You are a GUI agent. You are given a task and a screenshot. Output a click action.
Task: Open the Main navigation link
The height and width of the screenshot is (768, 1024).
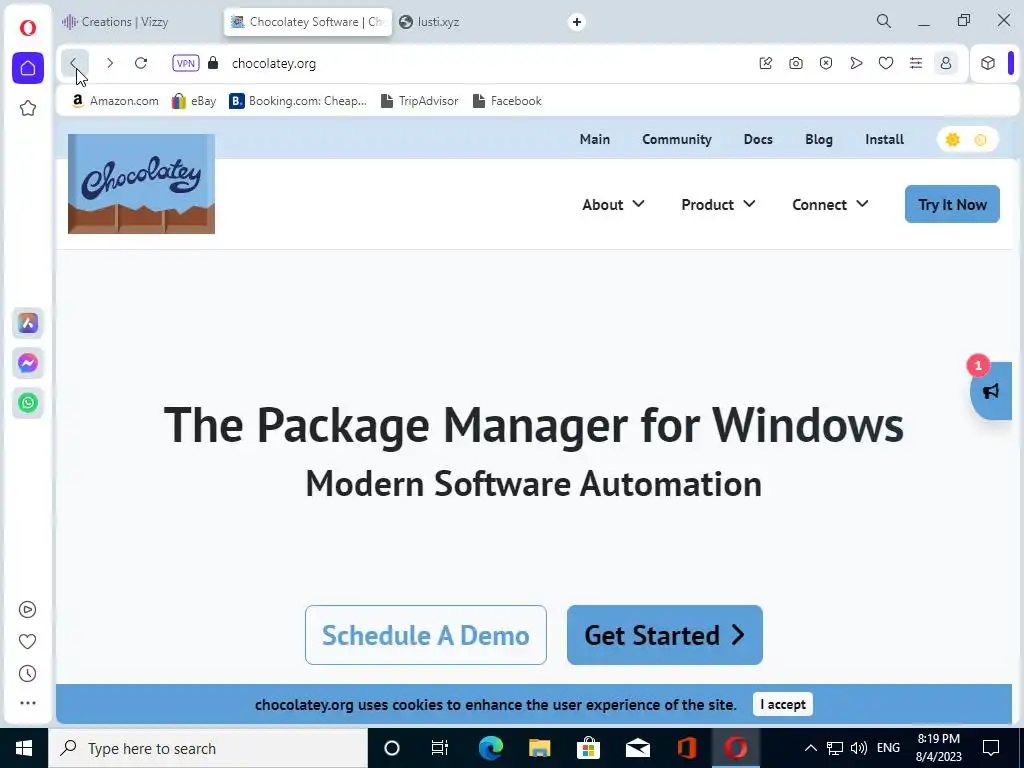click(595, 139)
